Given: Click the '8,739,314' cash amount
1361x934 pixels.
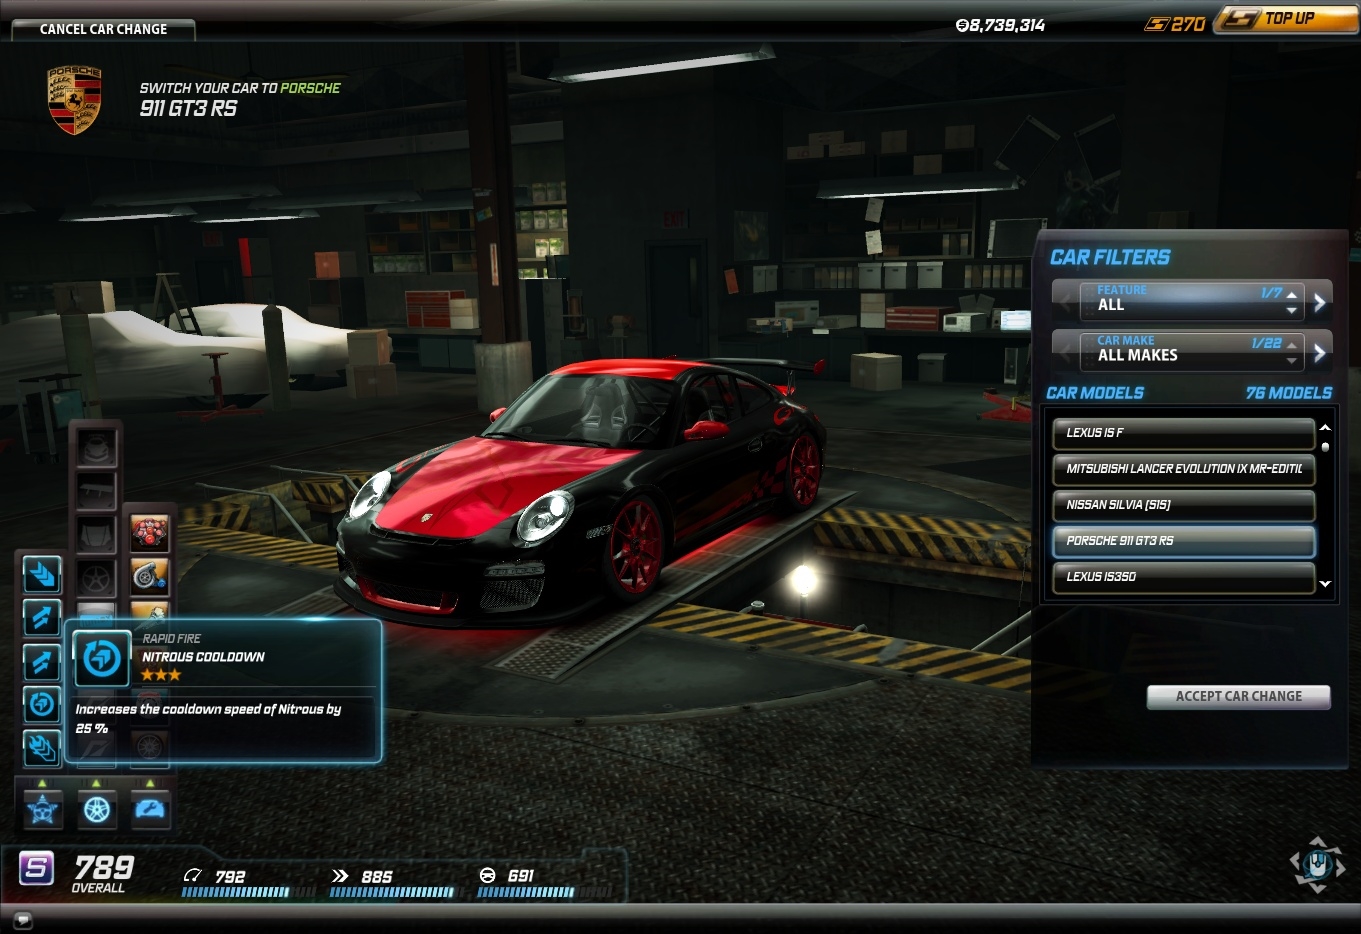Looking at the screenshot, I should click(1001, 25).
